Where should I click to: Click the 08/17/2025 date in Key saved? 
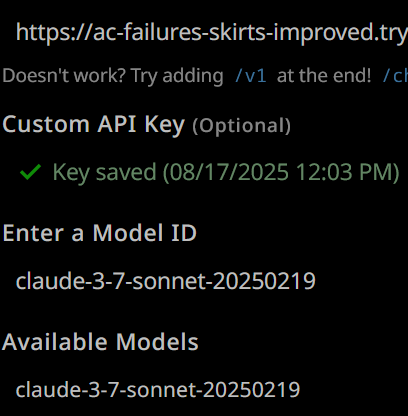click(x=225, y=172)
